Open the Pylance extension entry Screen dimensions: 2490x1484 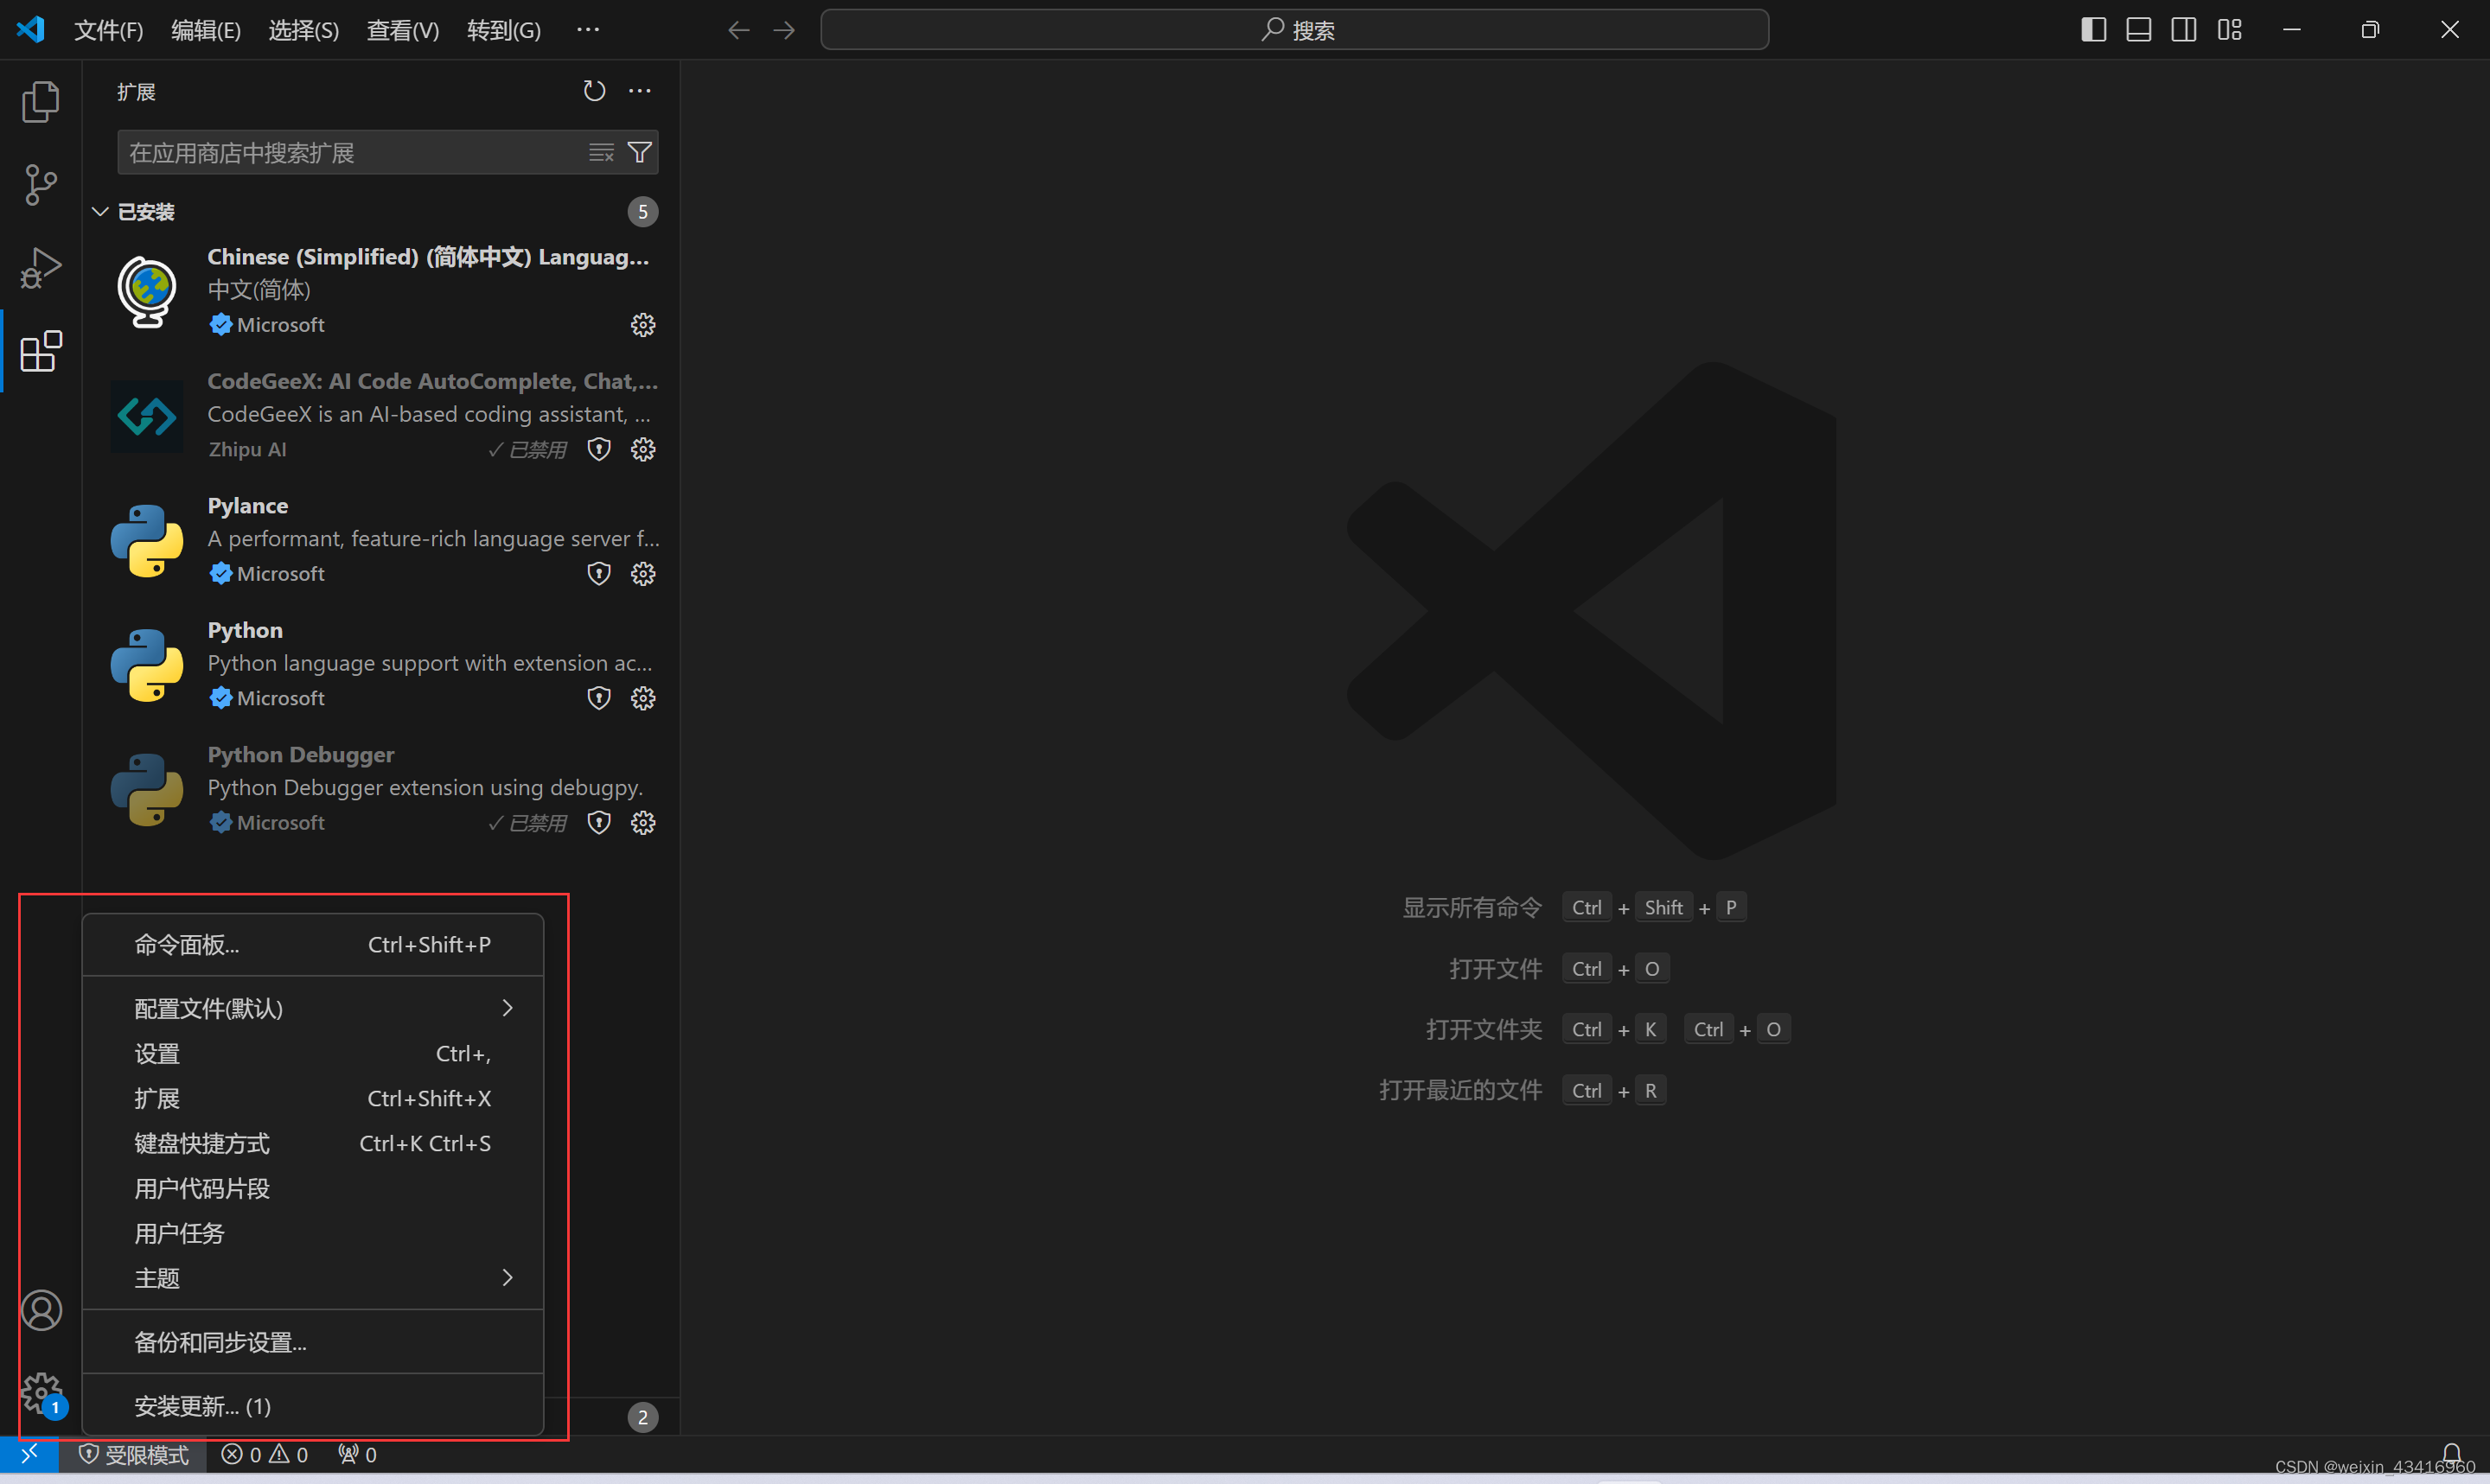[x=382, y=540]
